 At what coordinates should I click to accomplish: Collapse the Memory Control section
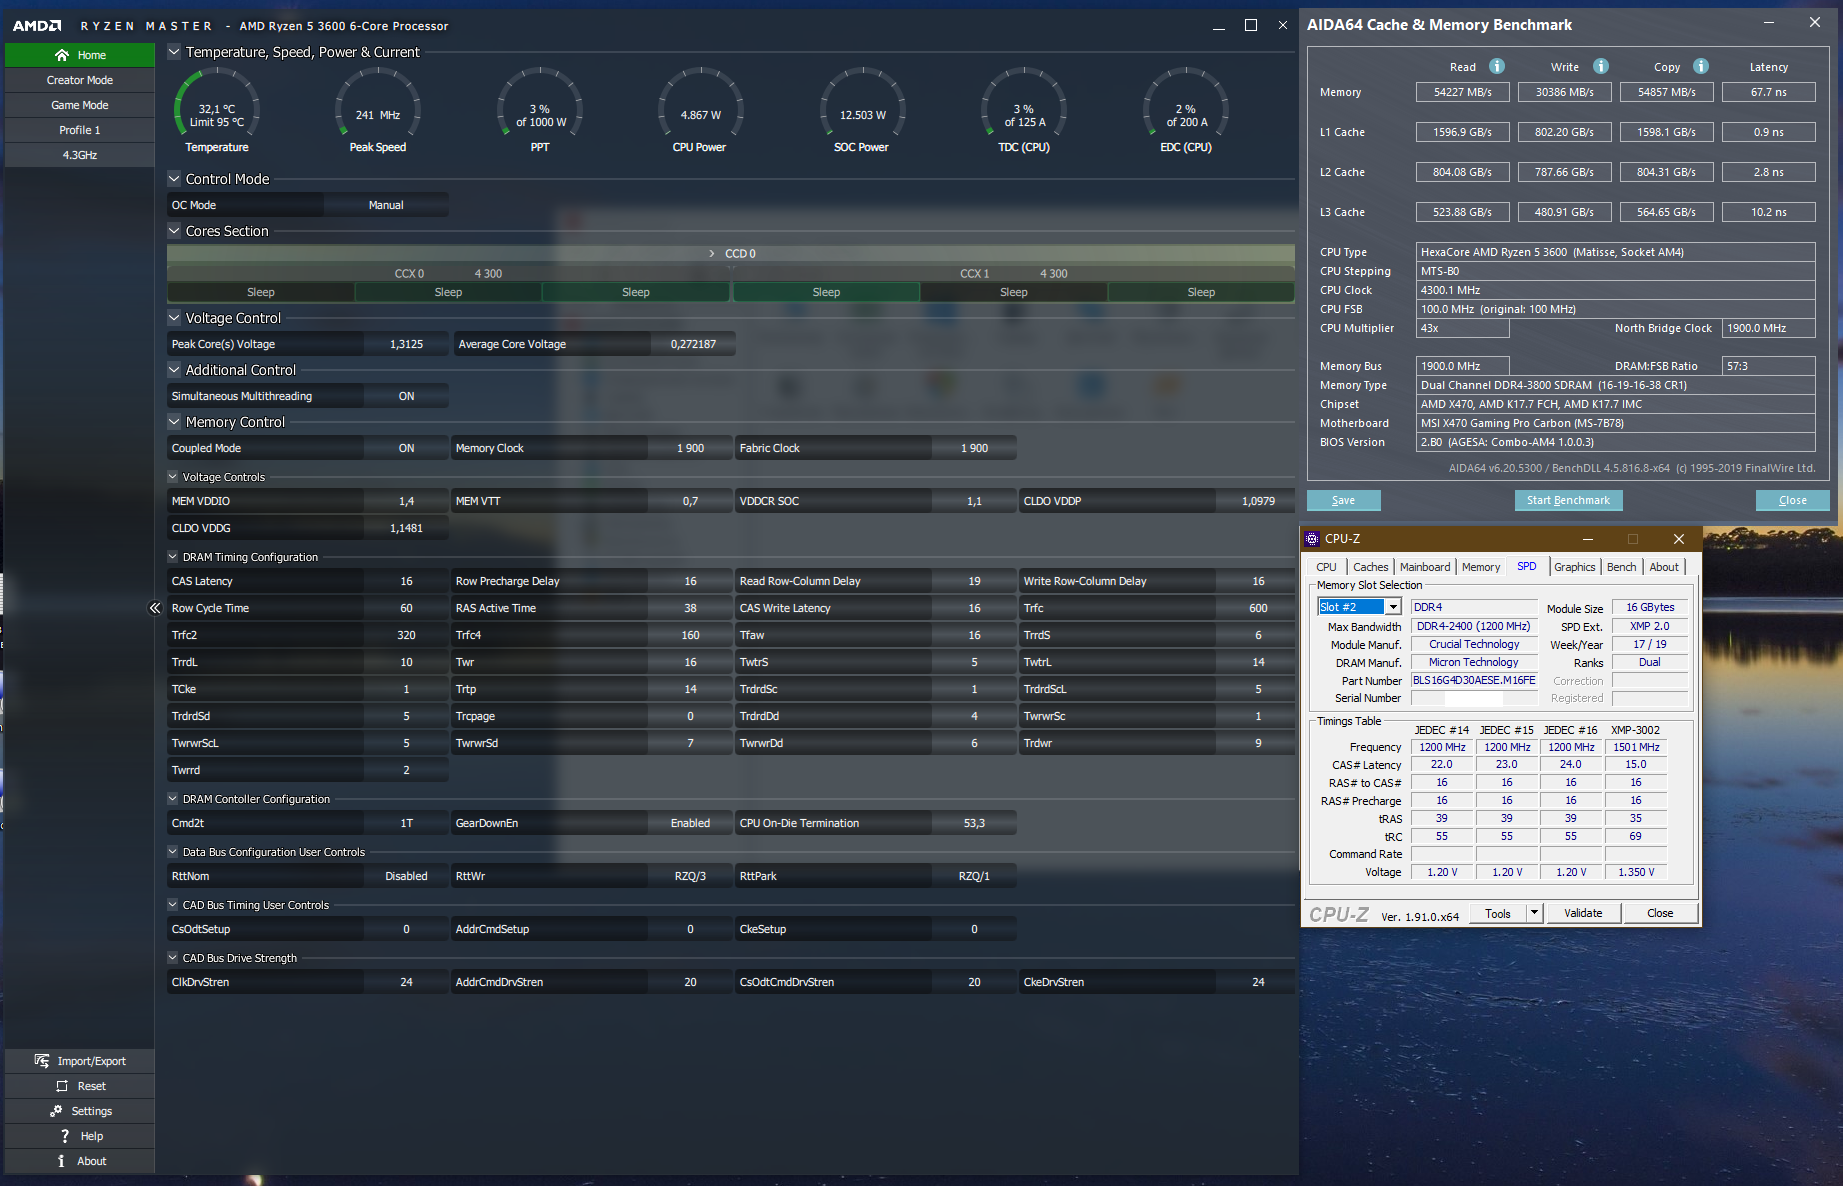click(x=174, y=422)
